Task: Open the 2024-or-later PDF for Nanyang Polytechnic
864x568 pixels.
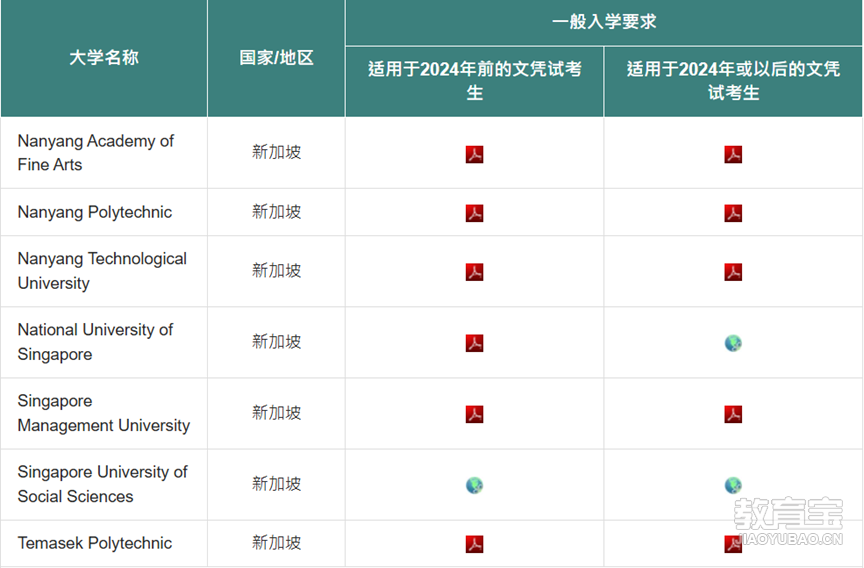Action: (733, 213)
